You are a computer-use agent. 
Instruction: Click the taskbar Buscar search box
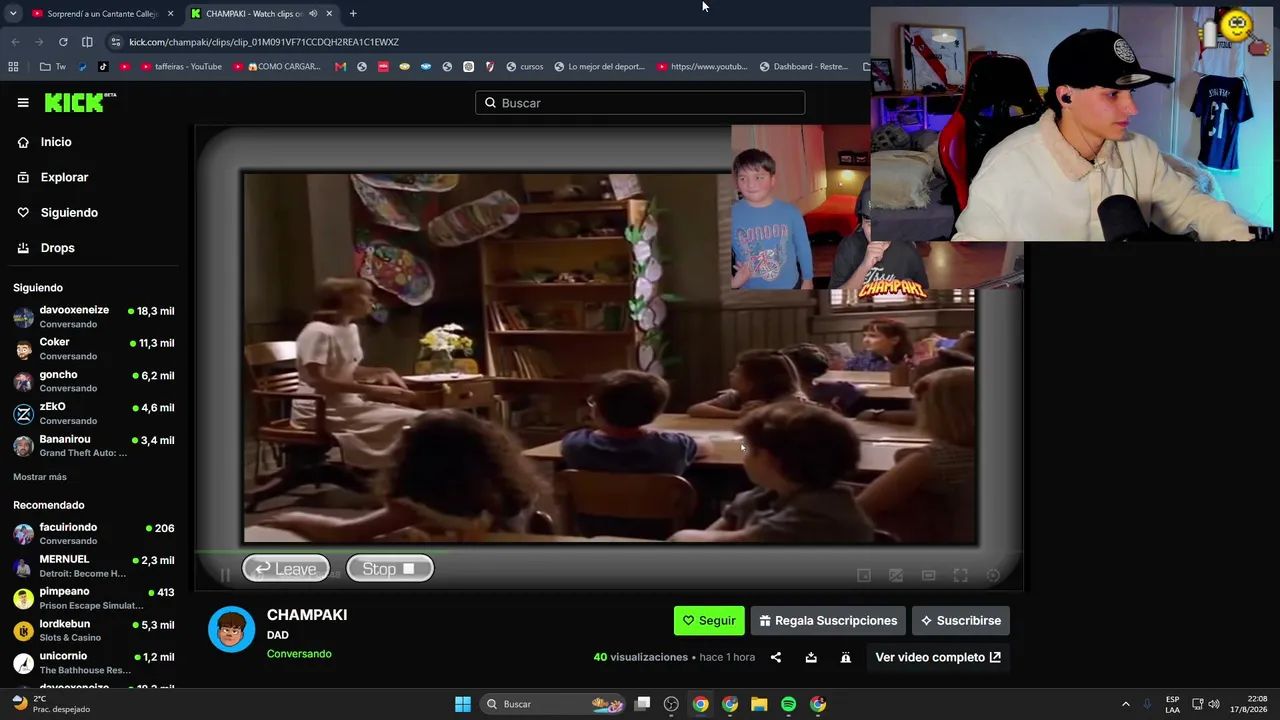coord(553,704)
